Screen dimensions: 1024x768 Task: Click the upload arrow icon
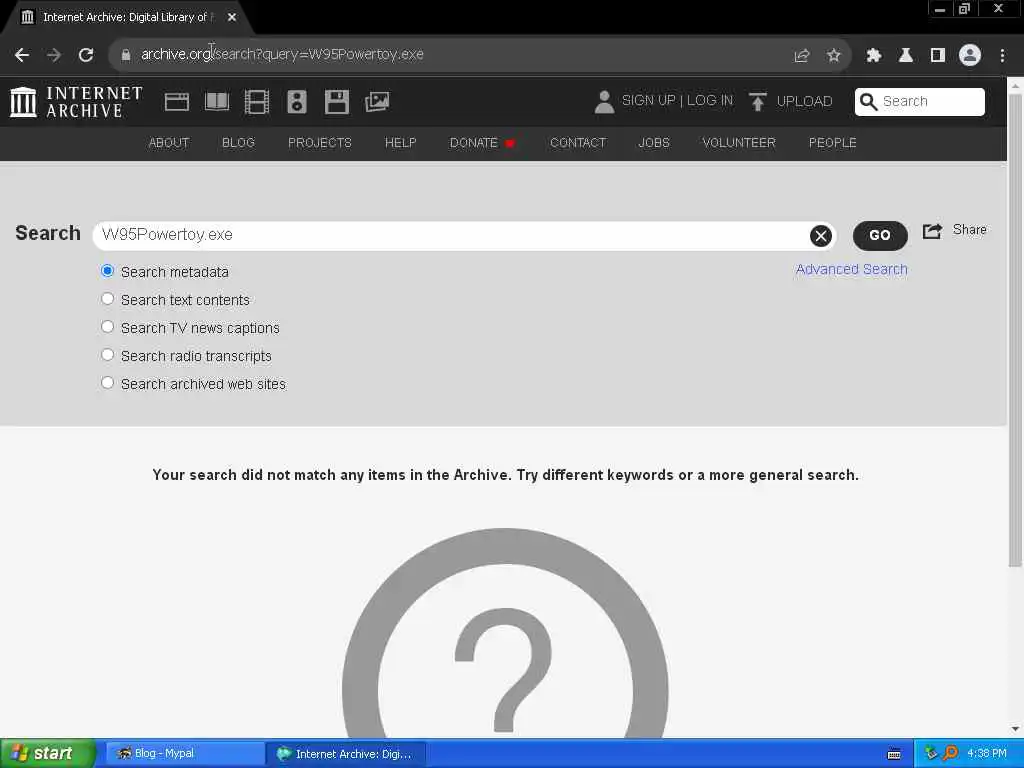click(758, 102)
